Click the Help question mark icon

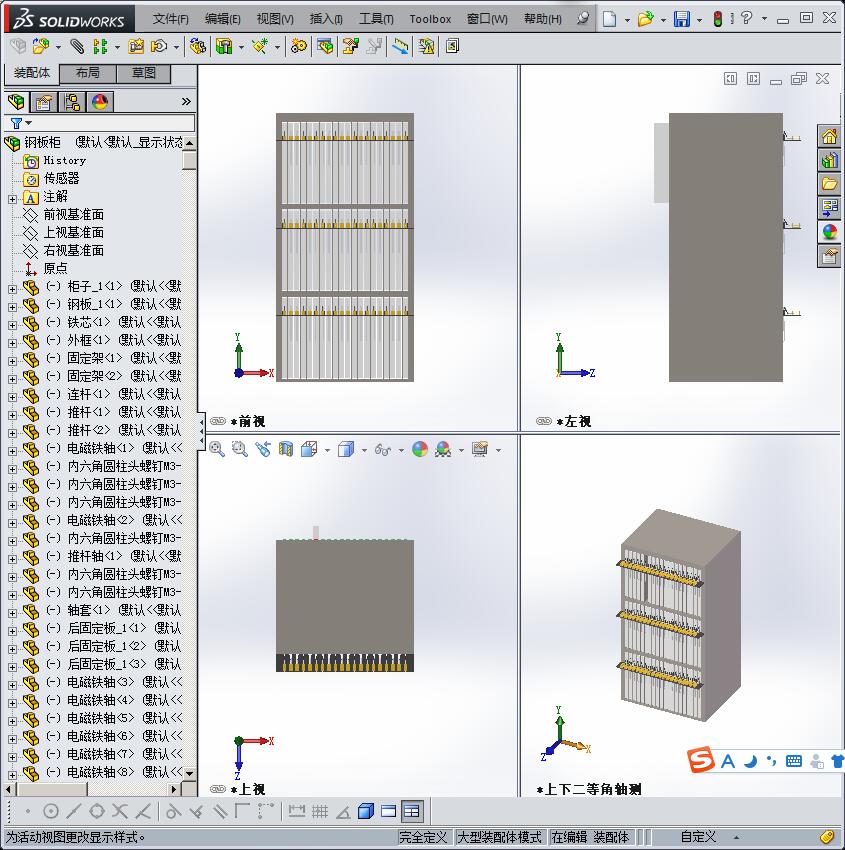(x=746, y=18)
